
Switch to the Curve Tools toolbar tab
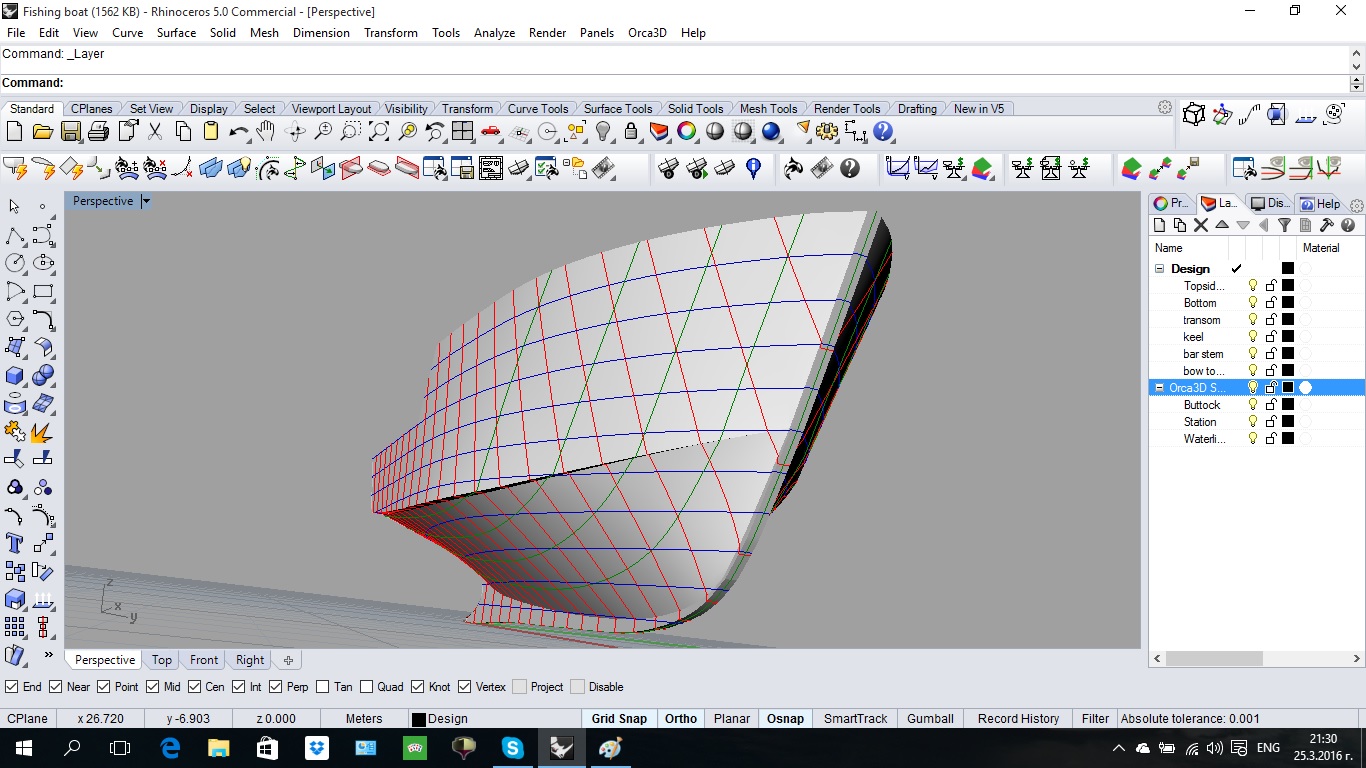pyautogui.click(x=538, y=109)
